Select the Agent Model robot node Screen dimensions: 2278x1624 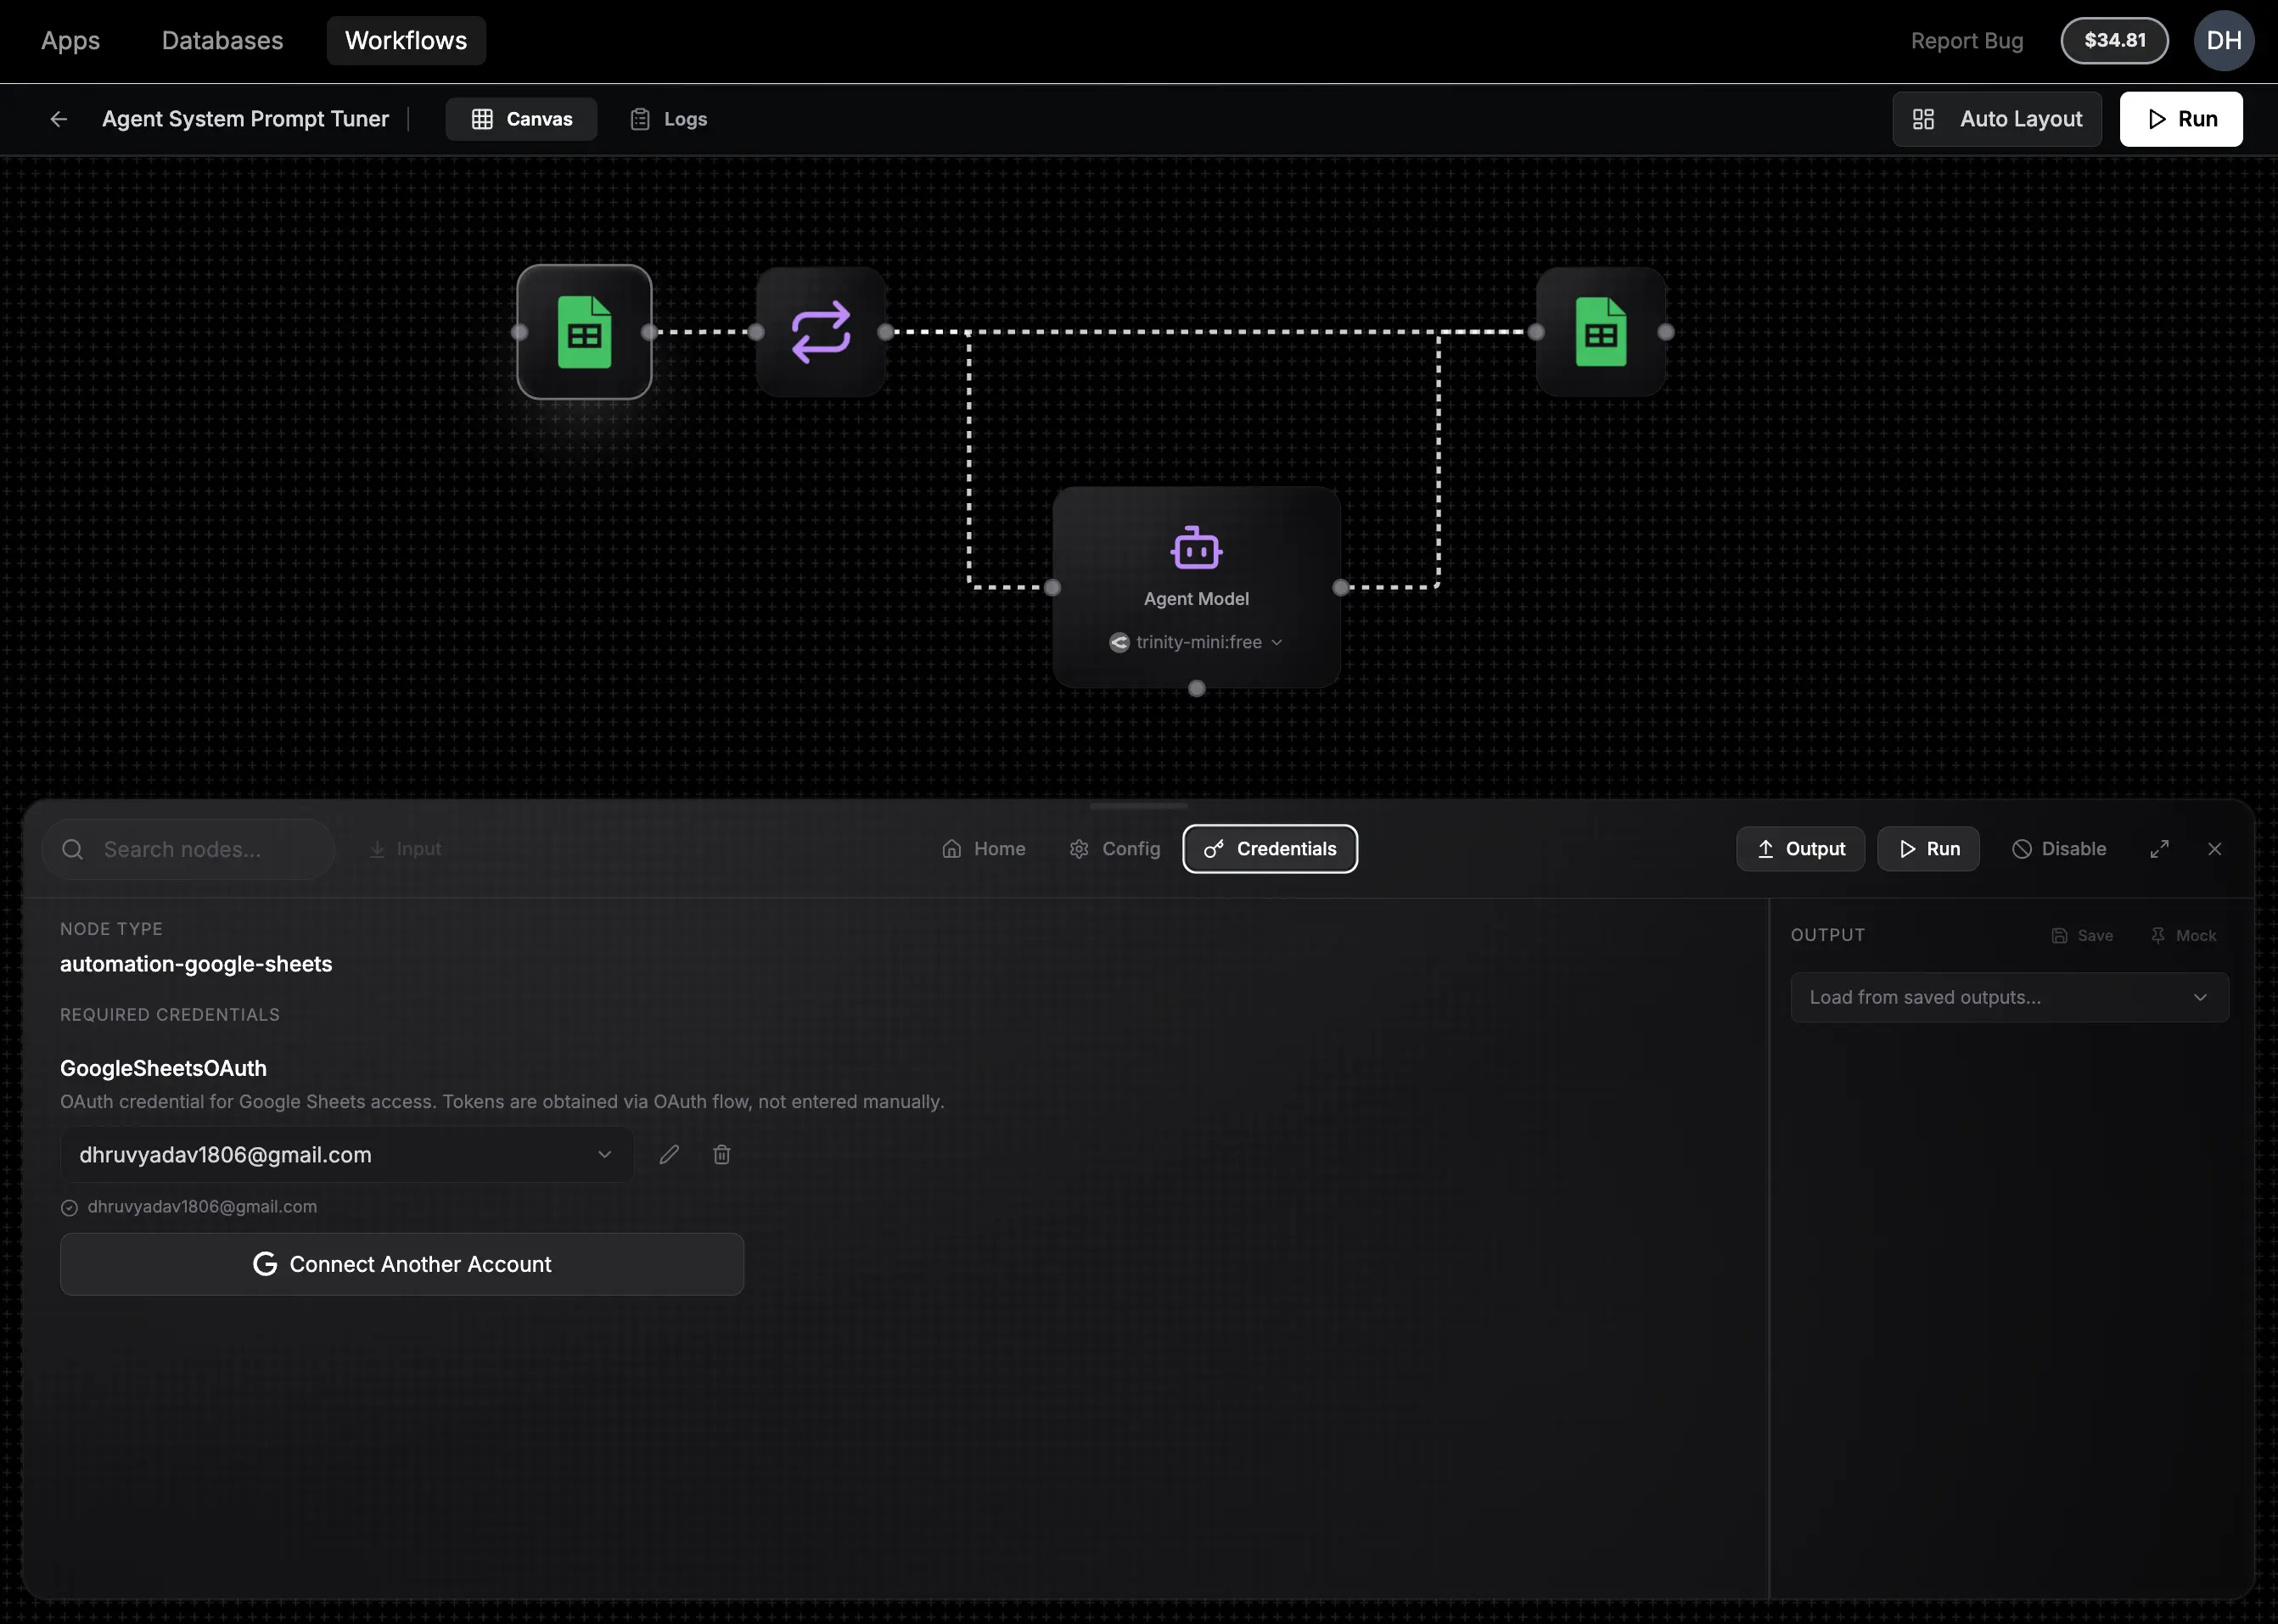pyautogui.click(x=1196, y=548)
